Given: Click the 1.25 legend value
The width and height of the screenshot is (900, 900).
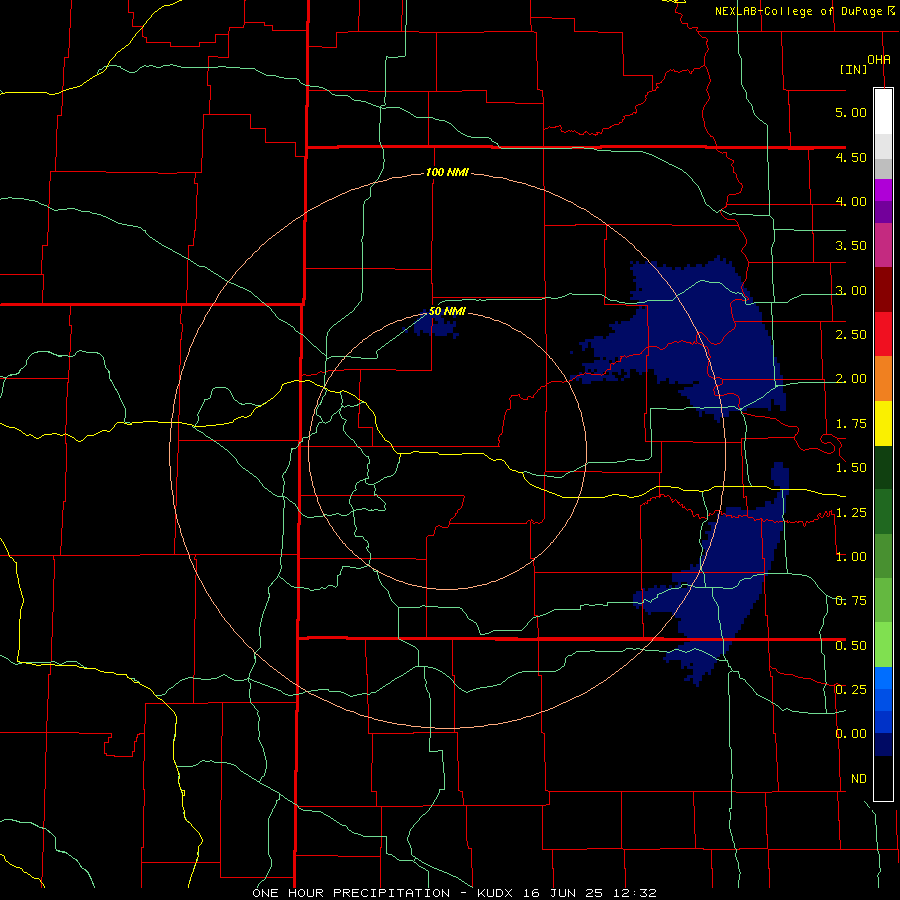Looking at the screenshot, I should point(851,513).
